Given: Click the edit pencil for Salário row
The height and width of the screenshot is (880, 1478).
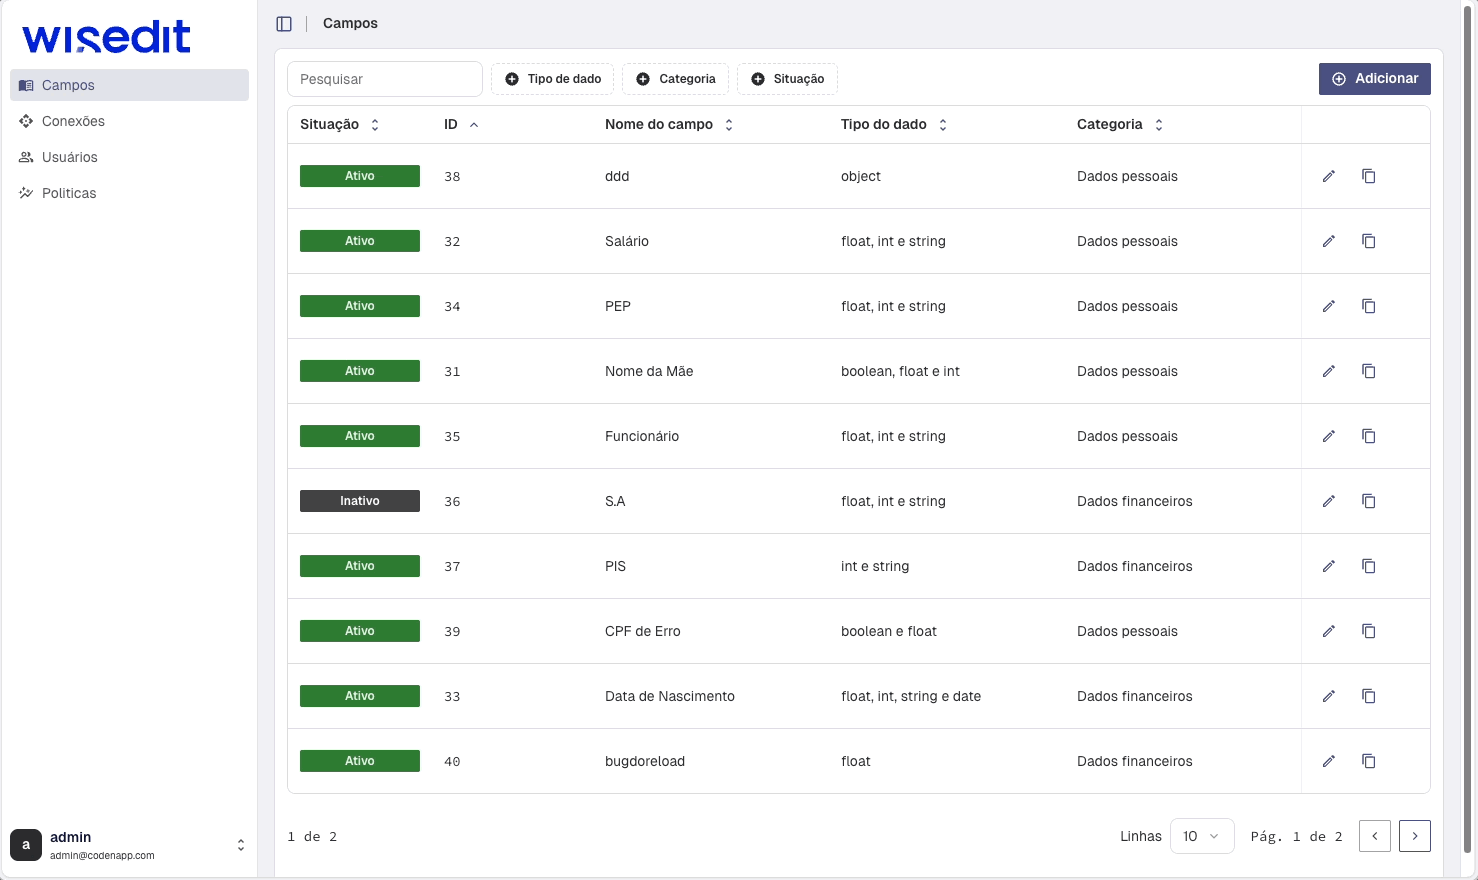Looking at the screenshot, I should point(1328,241).
